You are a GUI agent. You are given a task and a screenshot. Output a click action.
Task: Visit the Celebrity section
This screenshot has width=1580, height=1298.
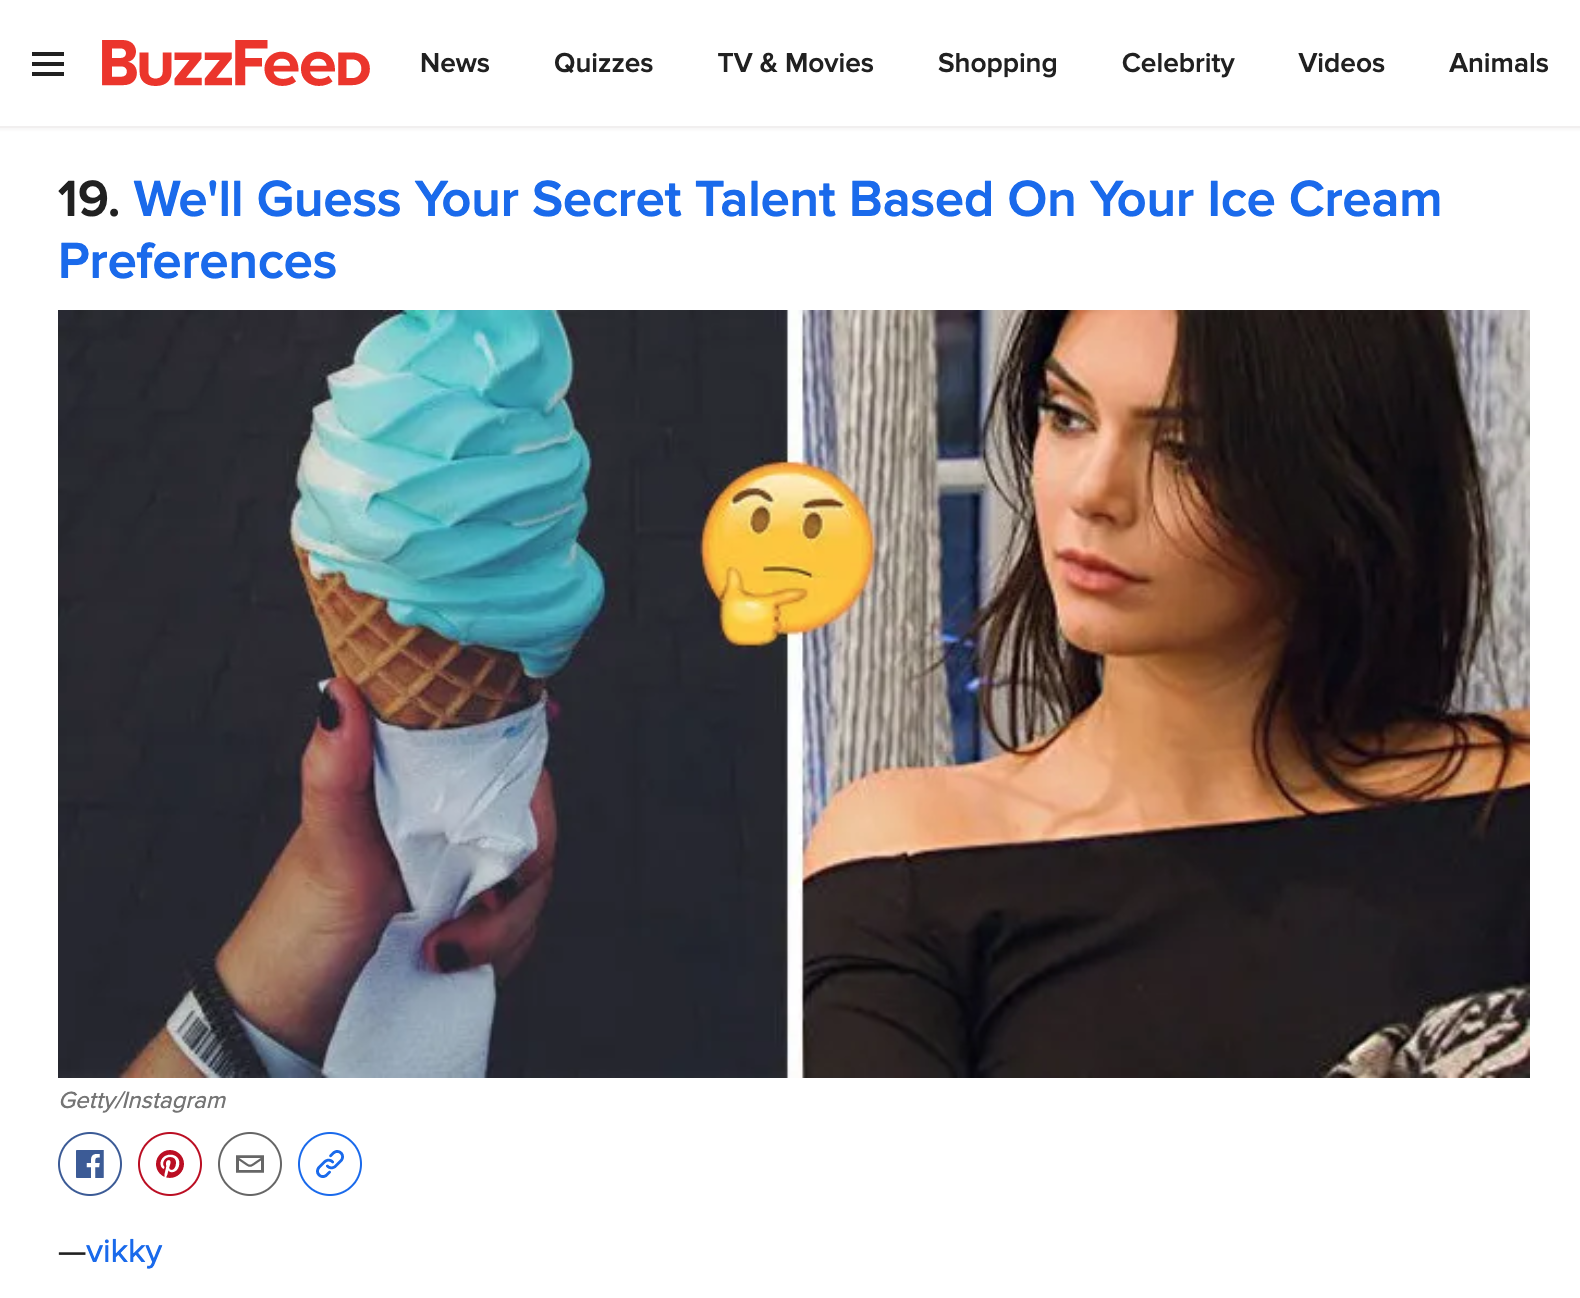click(1178, 63)
